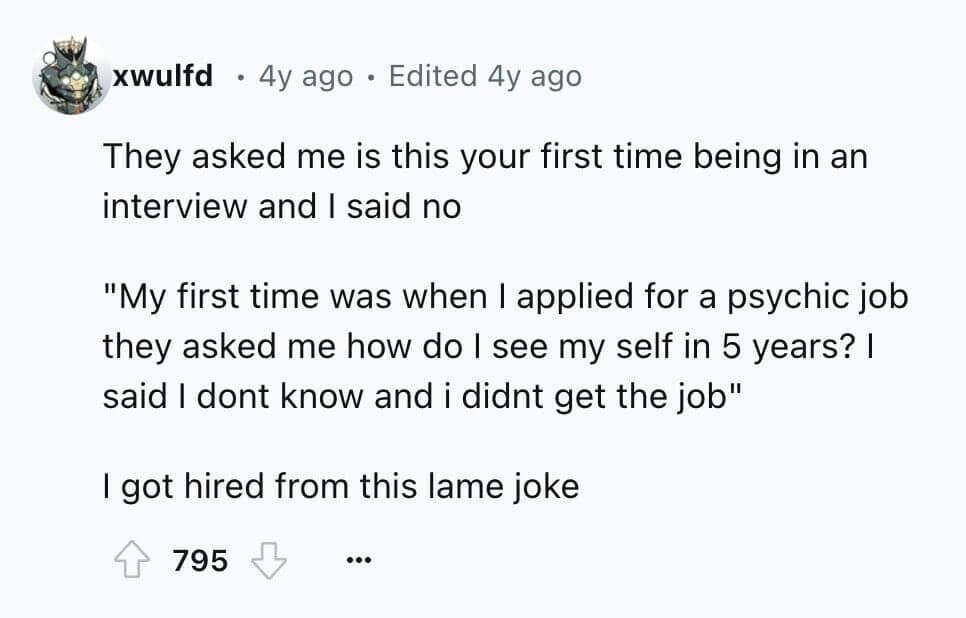966x618 pixels.
Task: Click the first "4y ago" comment timestamp
Action: [305, 76]
